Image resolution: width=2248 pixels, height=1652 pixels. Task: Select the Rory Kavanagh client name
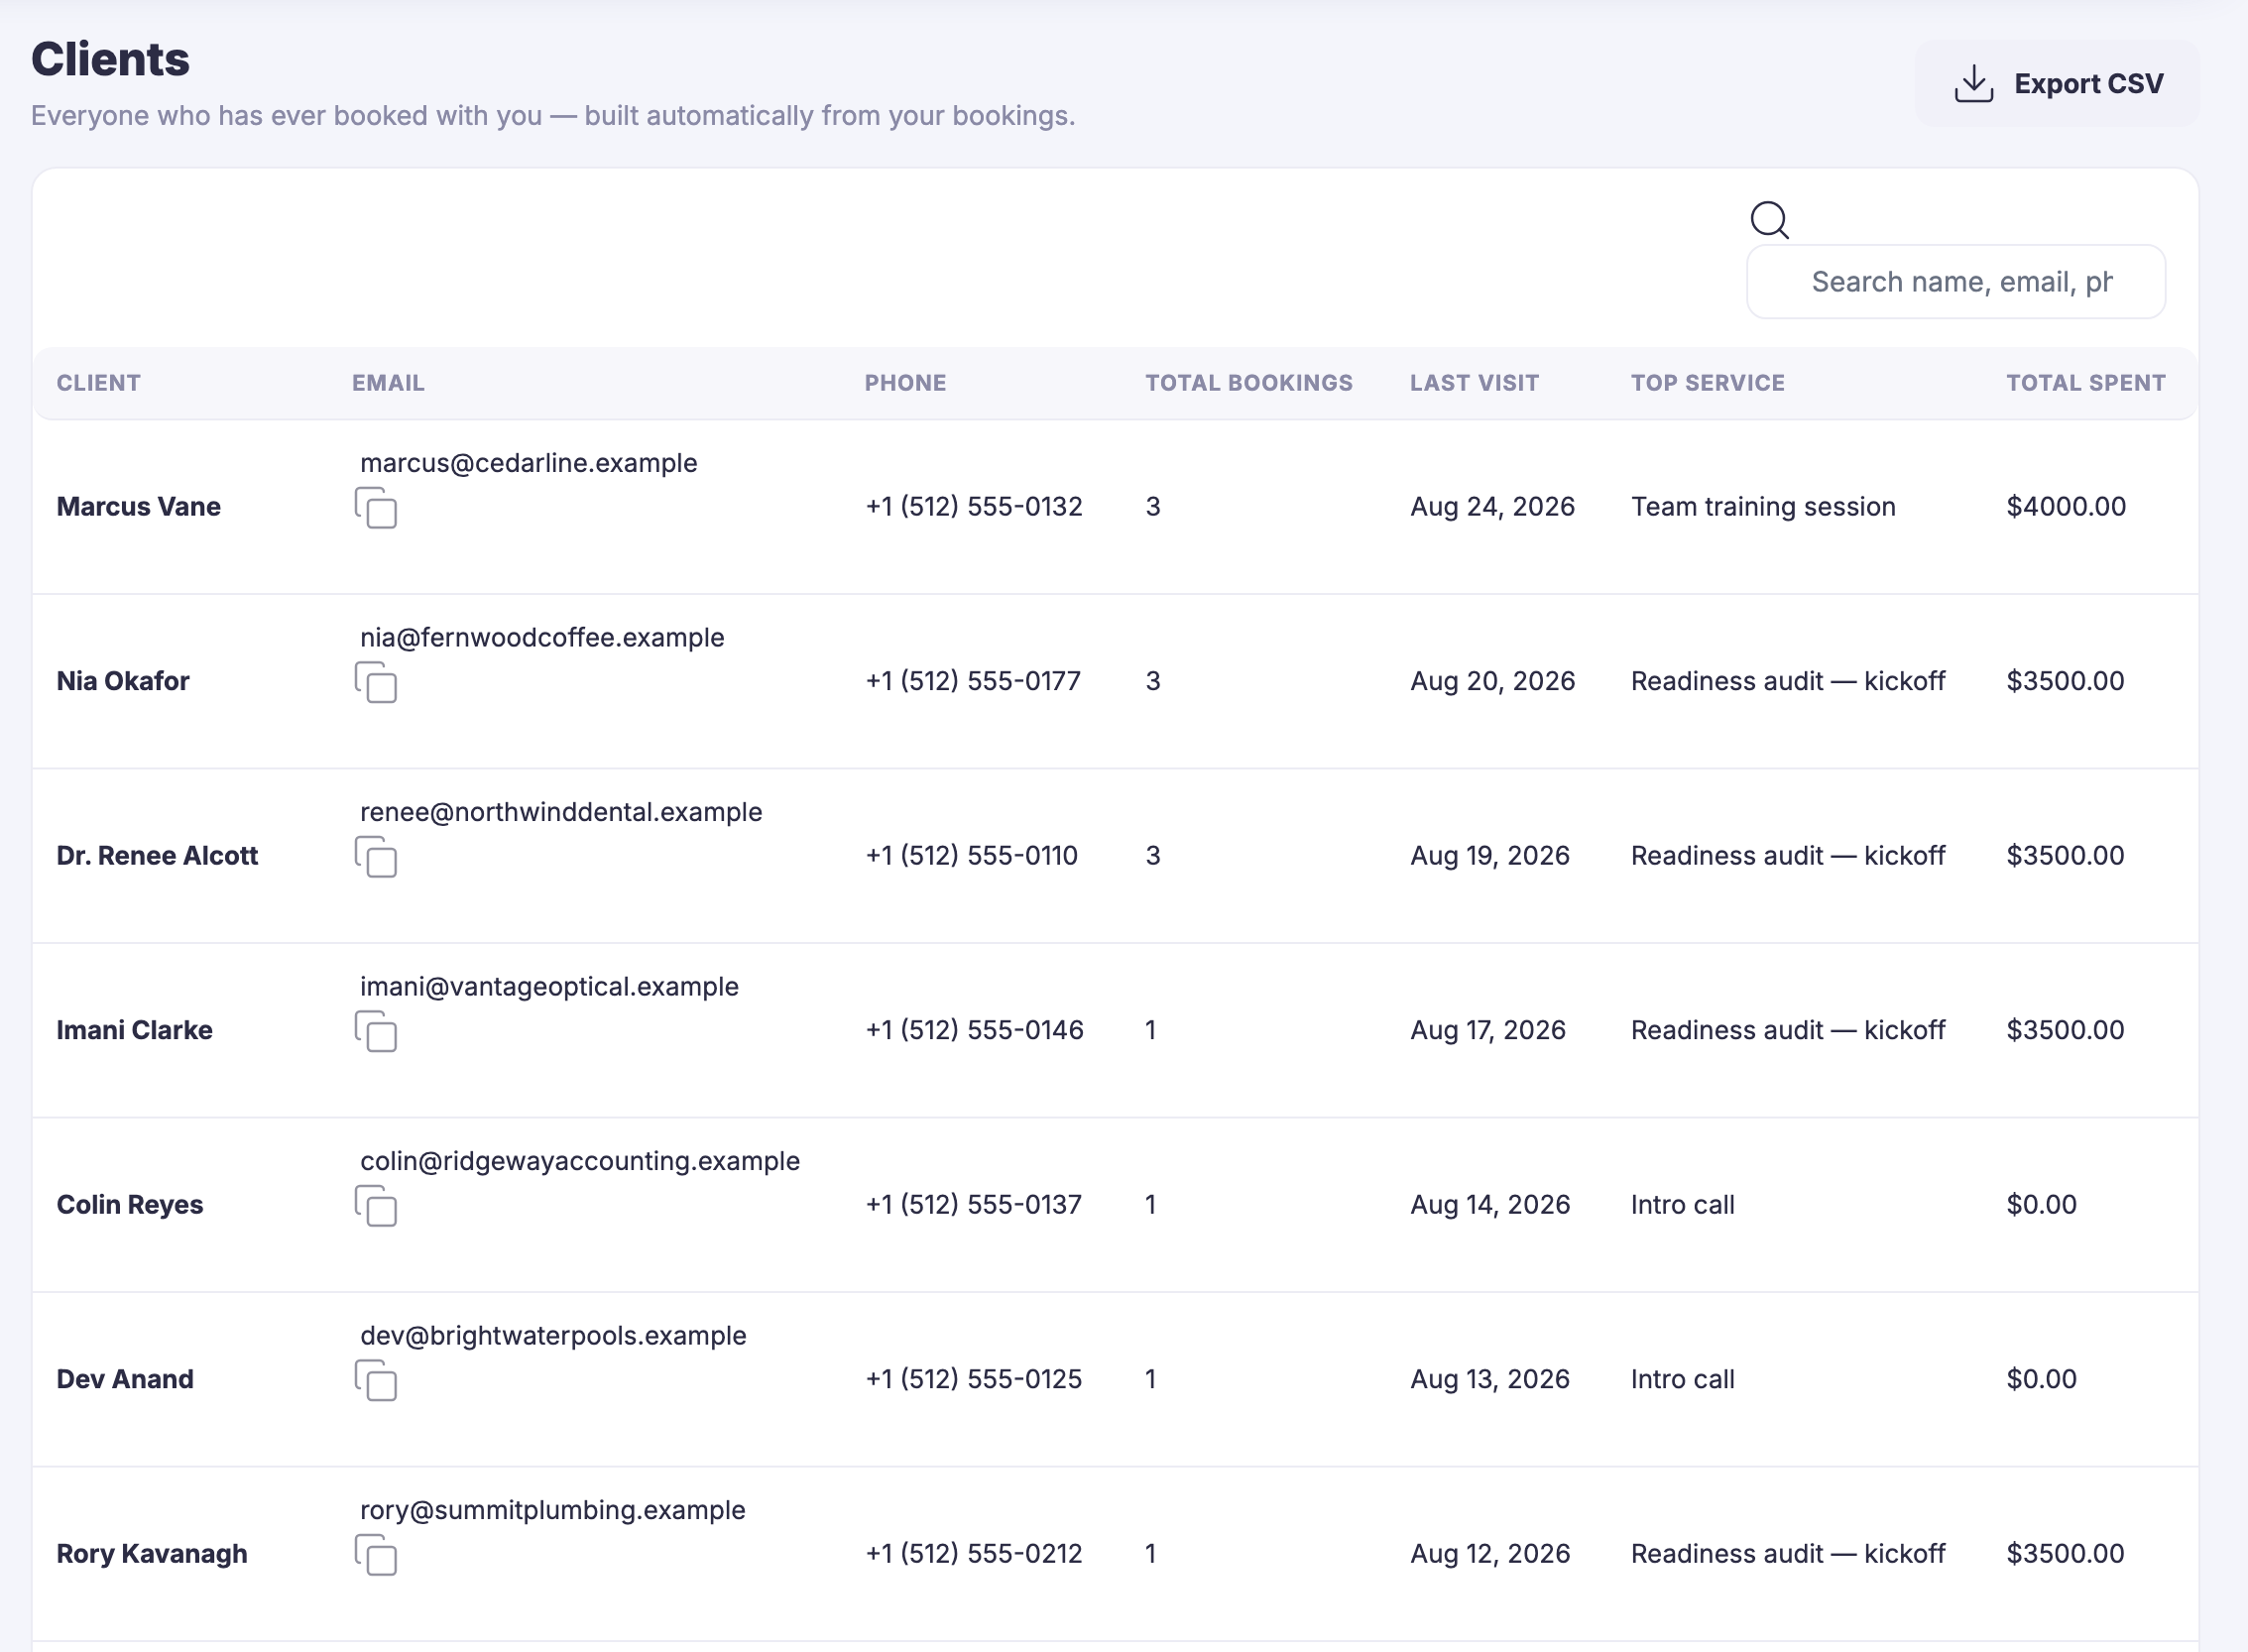152,1554
